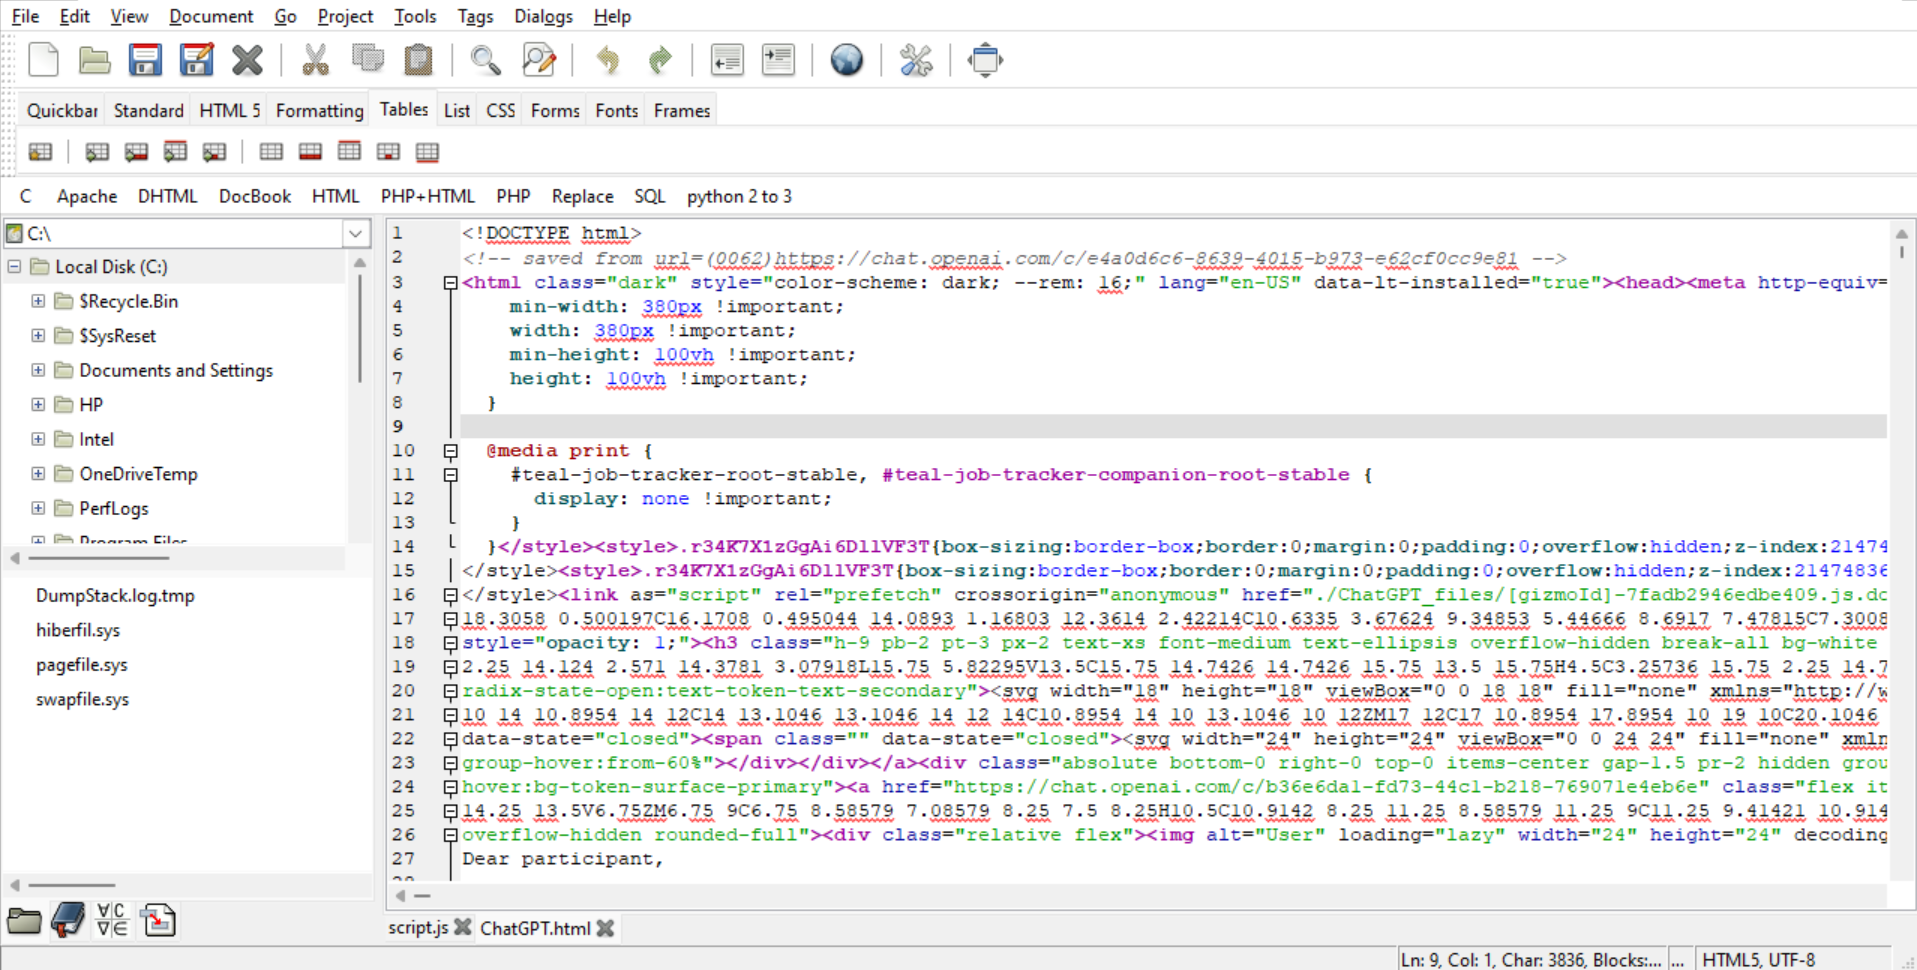
Task: Collapse the @media print block fold
Action: 450,451
